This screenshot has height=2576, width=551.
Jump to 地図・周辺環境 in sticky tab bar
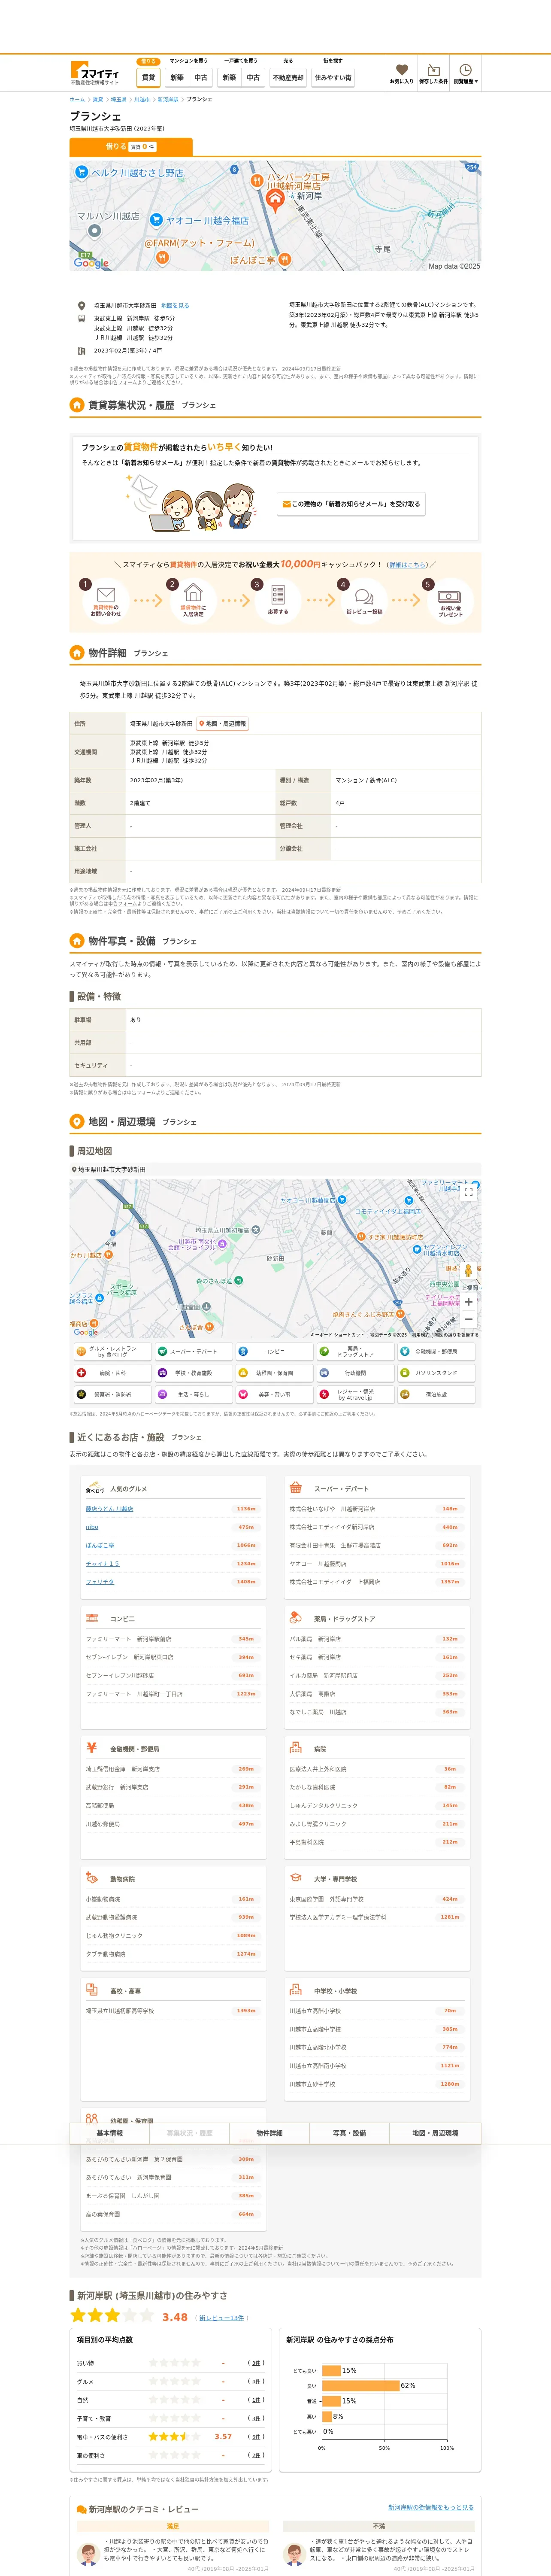pyautogui.click(x=435, y=2133)
